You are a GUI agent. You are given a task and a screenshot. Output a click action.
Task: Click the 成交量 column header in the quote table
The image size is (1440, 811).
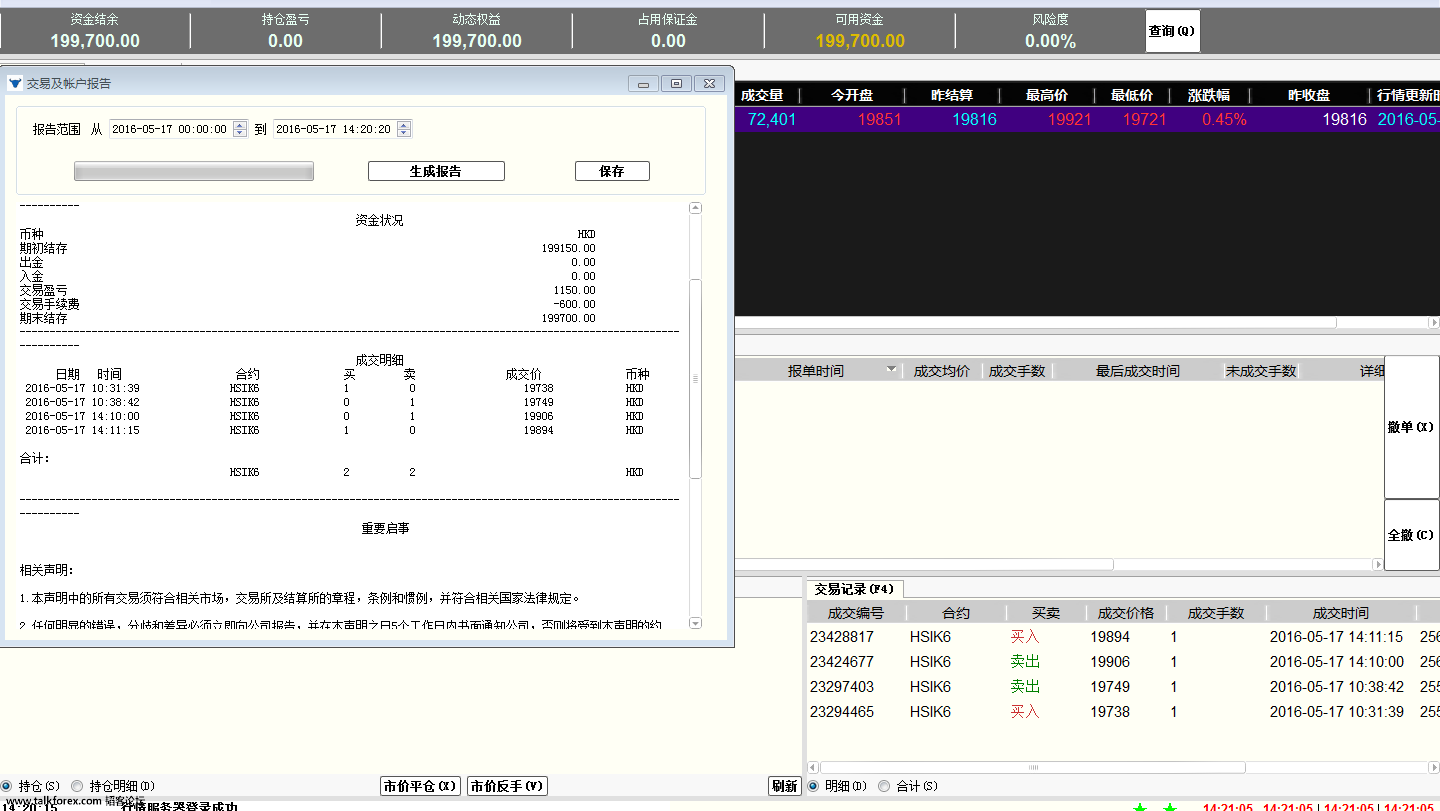tap(762, 95)
